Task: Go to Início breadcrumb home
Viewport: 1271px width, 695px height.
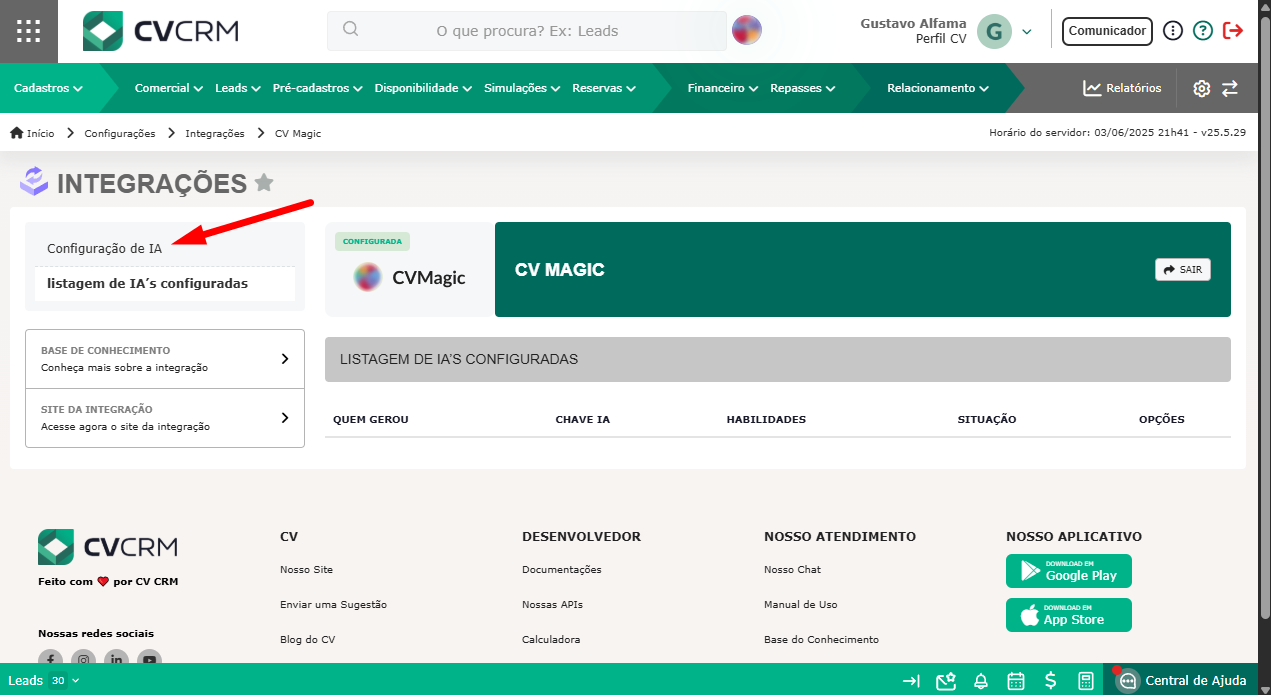Action: pos(32,133)
